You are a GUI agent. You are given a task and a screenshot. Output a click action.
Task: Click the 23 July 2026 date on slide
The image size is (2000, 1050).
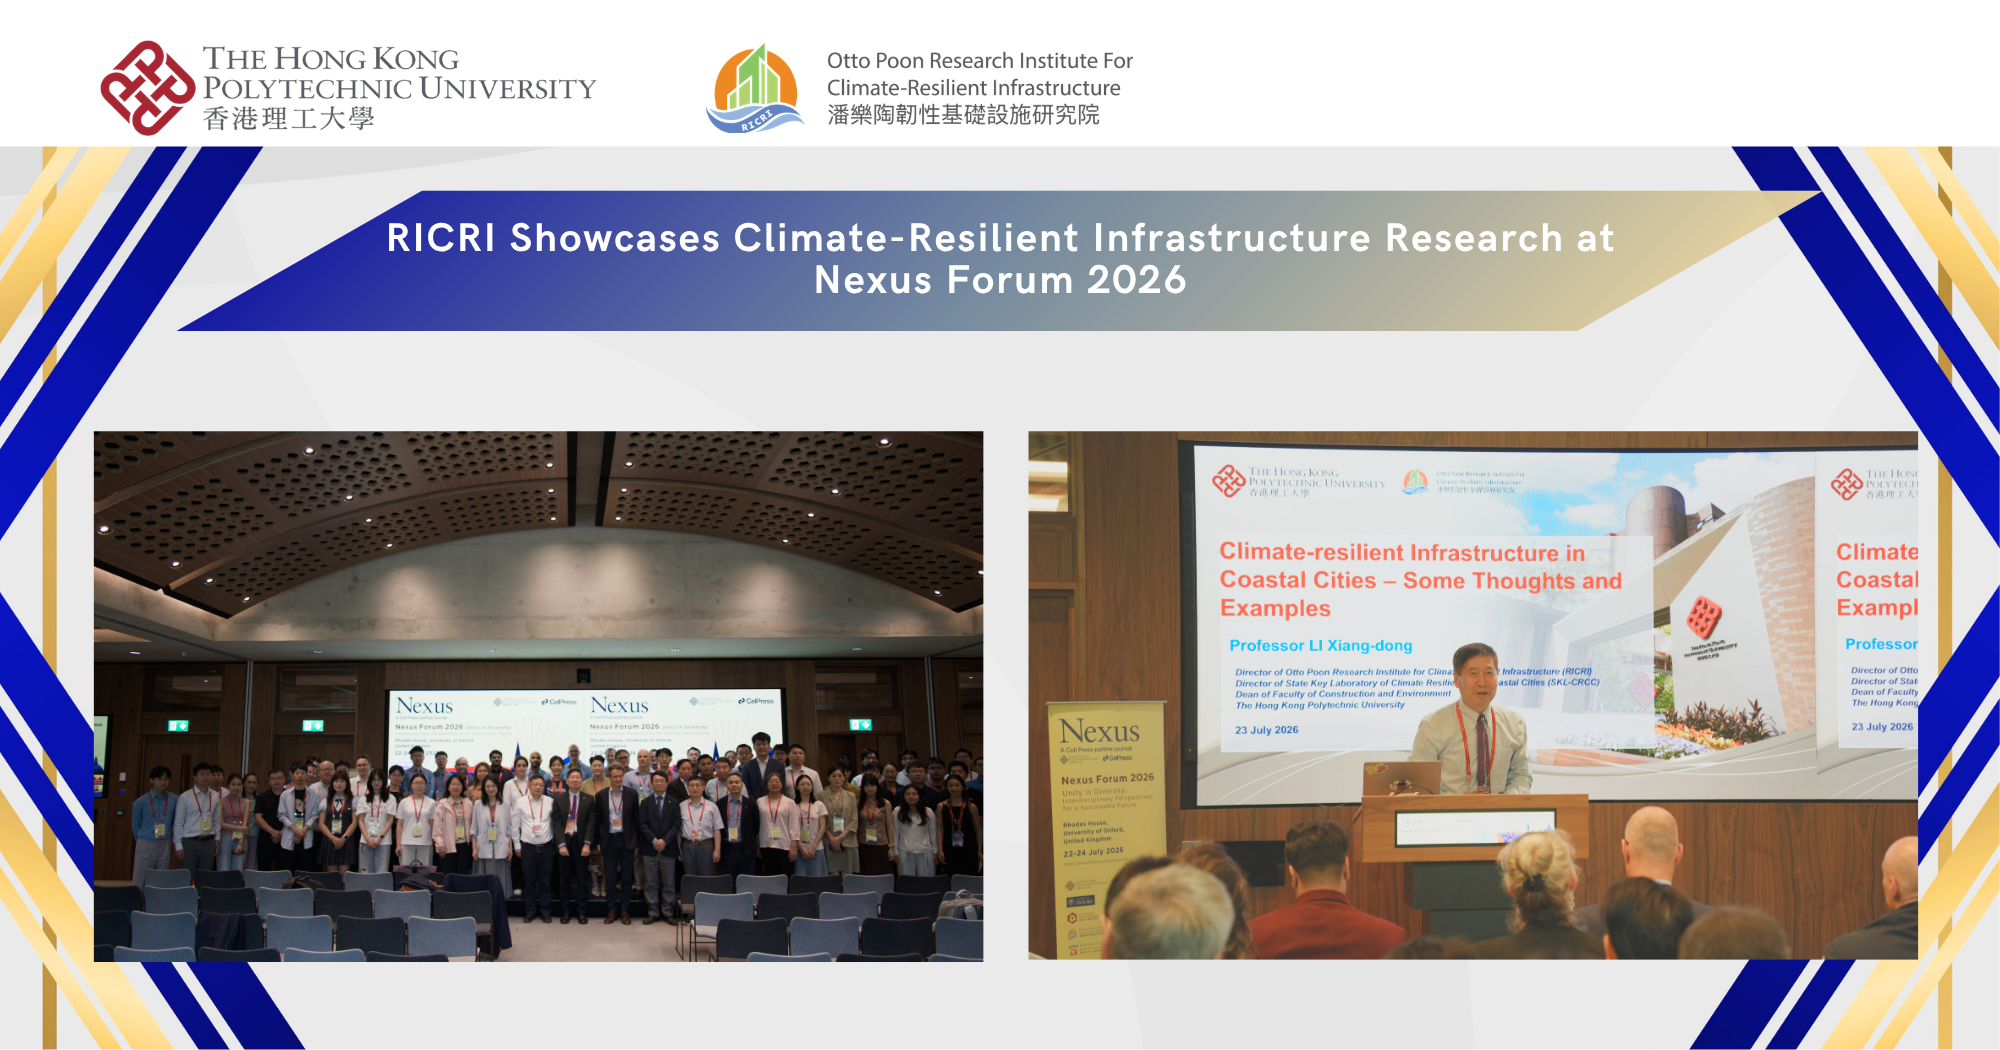(1266, 730)
